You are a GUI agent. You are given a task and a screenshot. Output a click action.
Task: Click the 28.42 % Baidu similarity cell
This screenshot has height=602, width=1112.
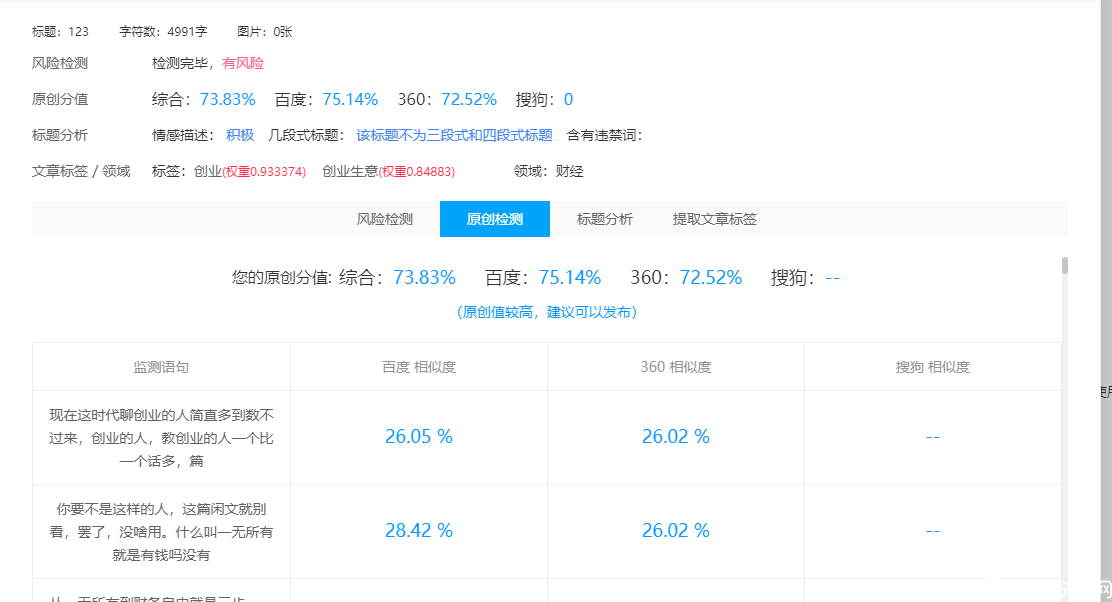point(418,530)
